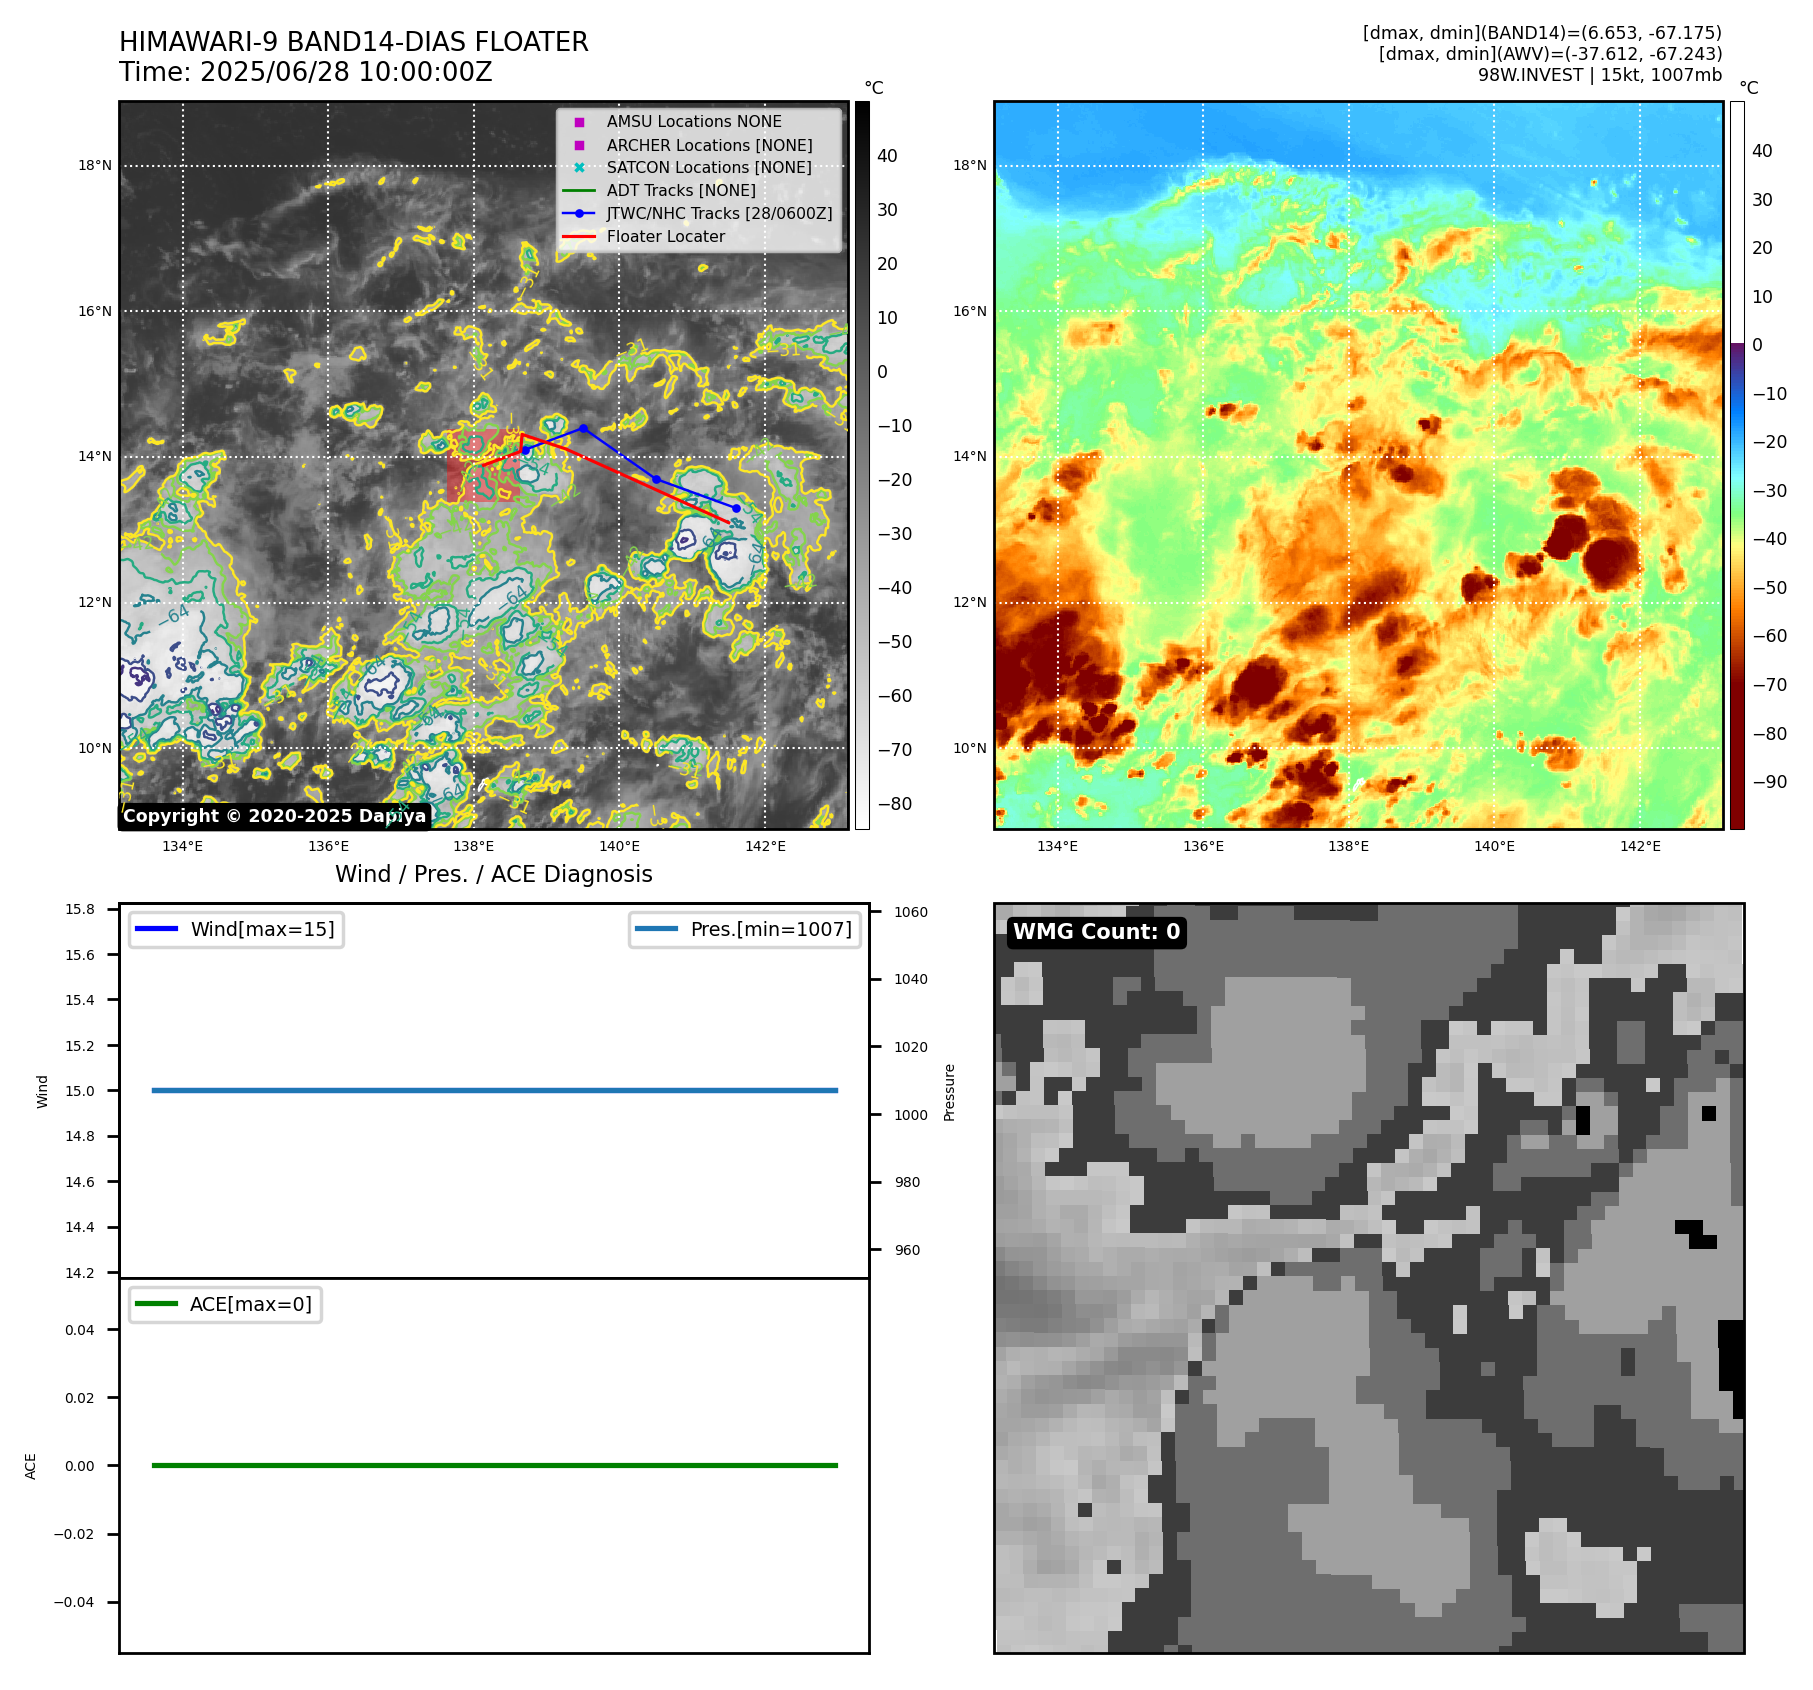Click the 'WMG Count: 0' badge
The width and height of the screenshot is (1813, 1690).
tap(1097, 932)
